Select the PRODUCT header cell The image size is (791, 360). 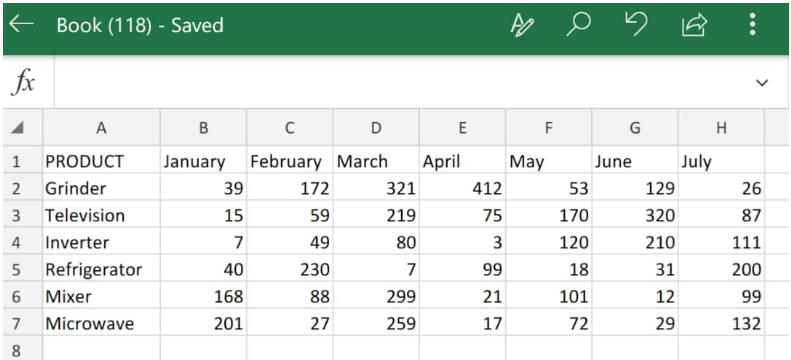pos(101,161)
